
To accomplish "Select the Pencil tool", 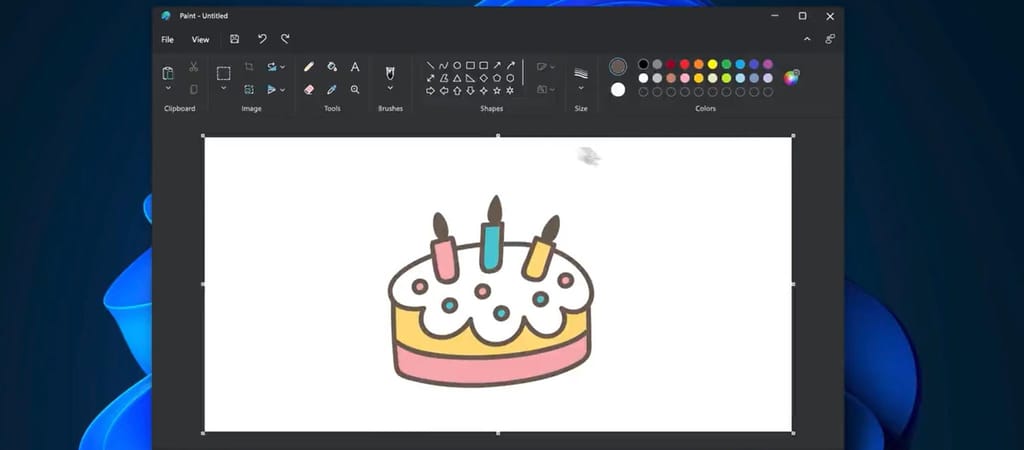I will coord(309,67).
